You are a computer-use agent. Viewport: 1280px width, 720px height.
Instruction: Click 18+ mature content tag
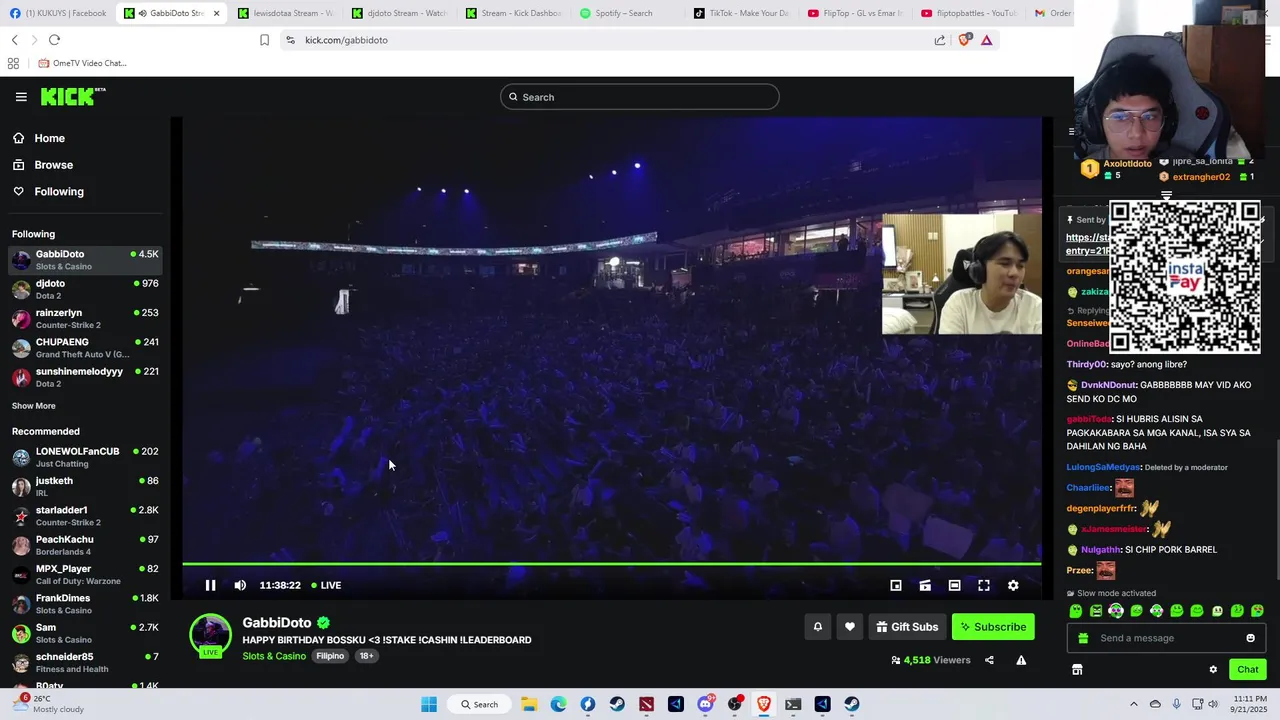coord(366,656)
